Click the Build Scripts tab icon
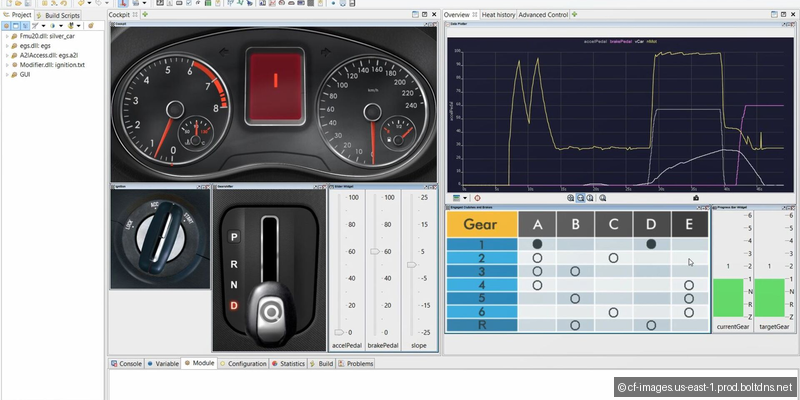 [39, 16]
